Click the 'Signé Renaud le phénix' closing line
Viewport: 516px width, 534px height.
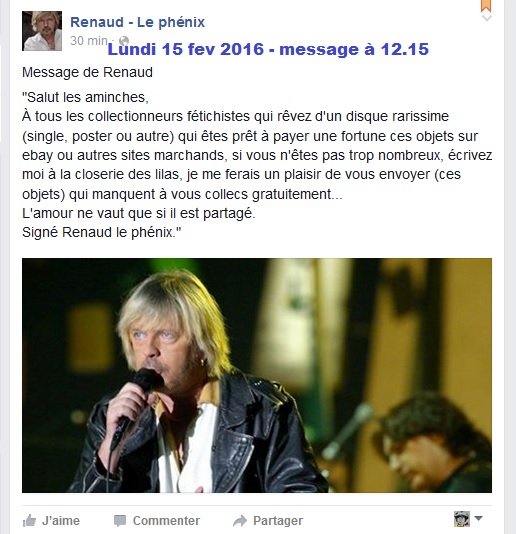click(x=101, y=233)
